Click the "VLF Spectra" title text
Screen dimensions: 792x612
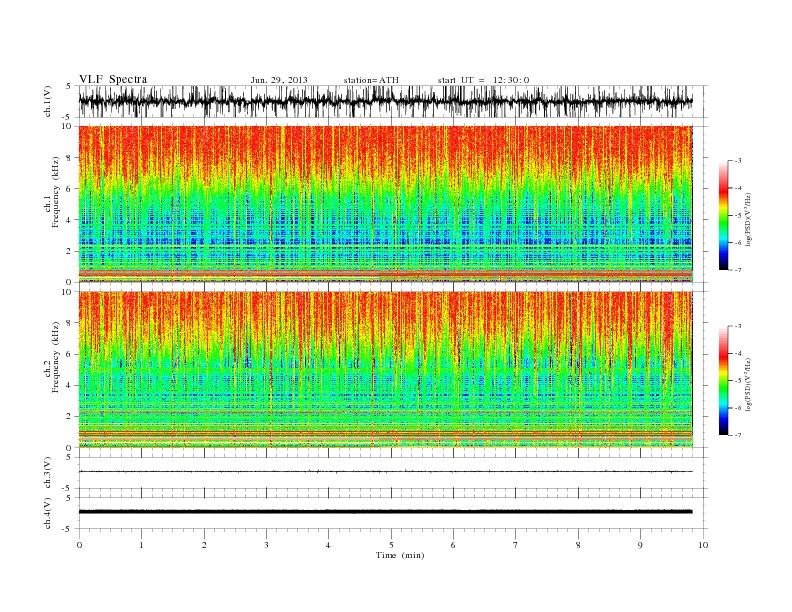[x=113, y=79]
